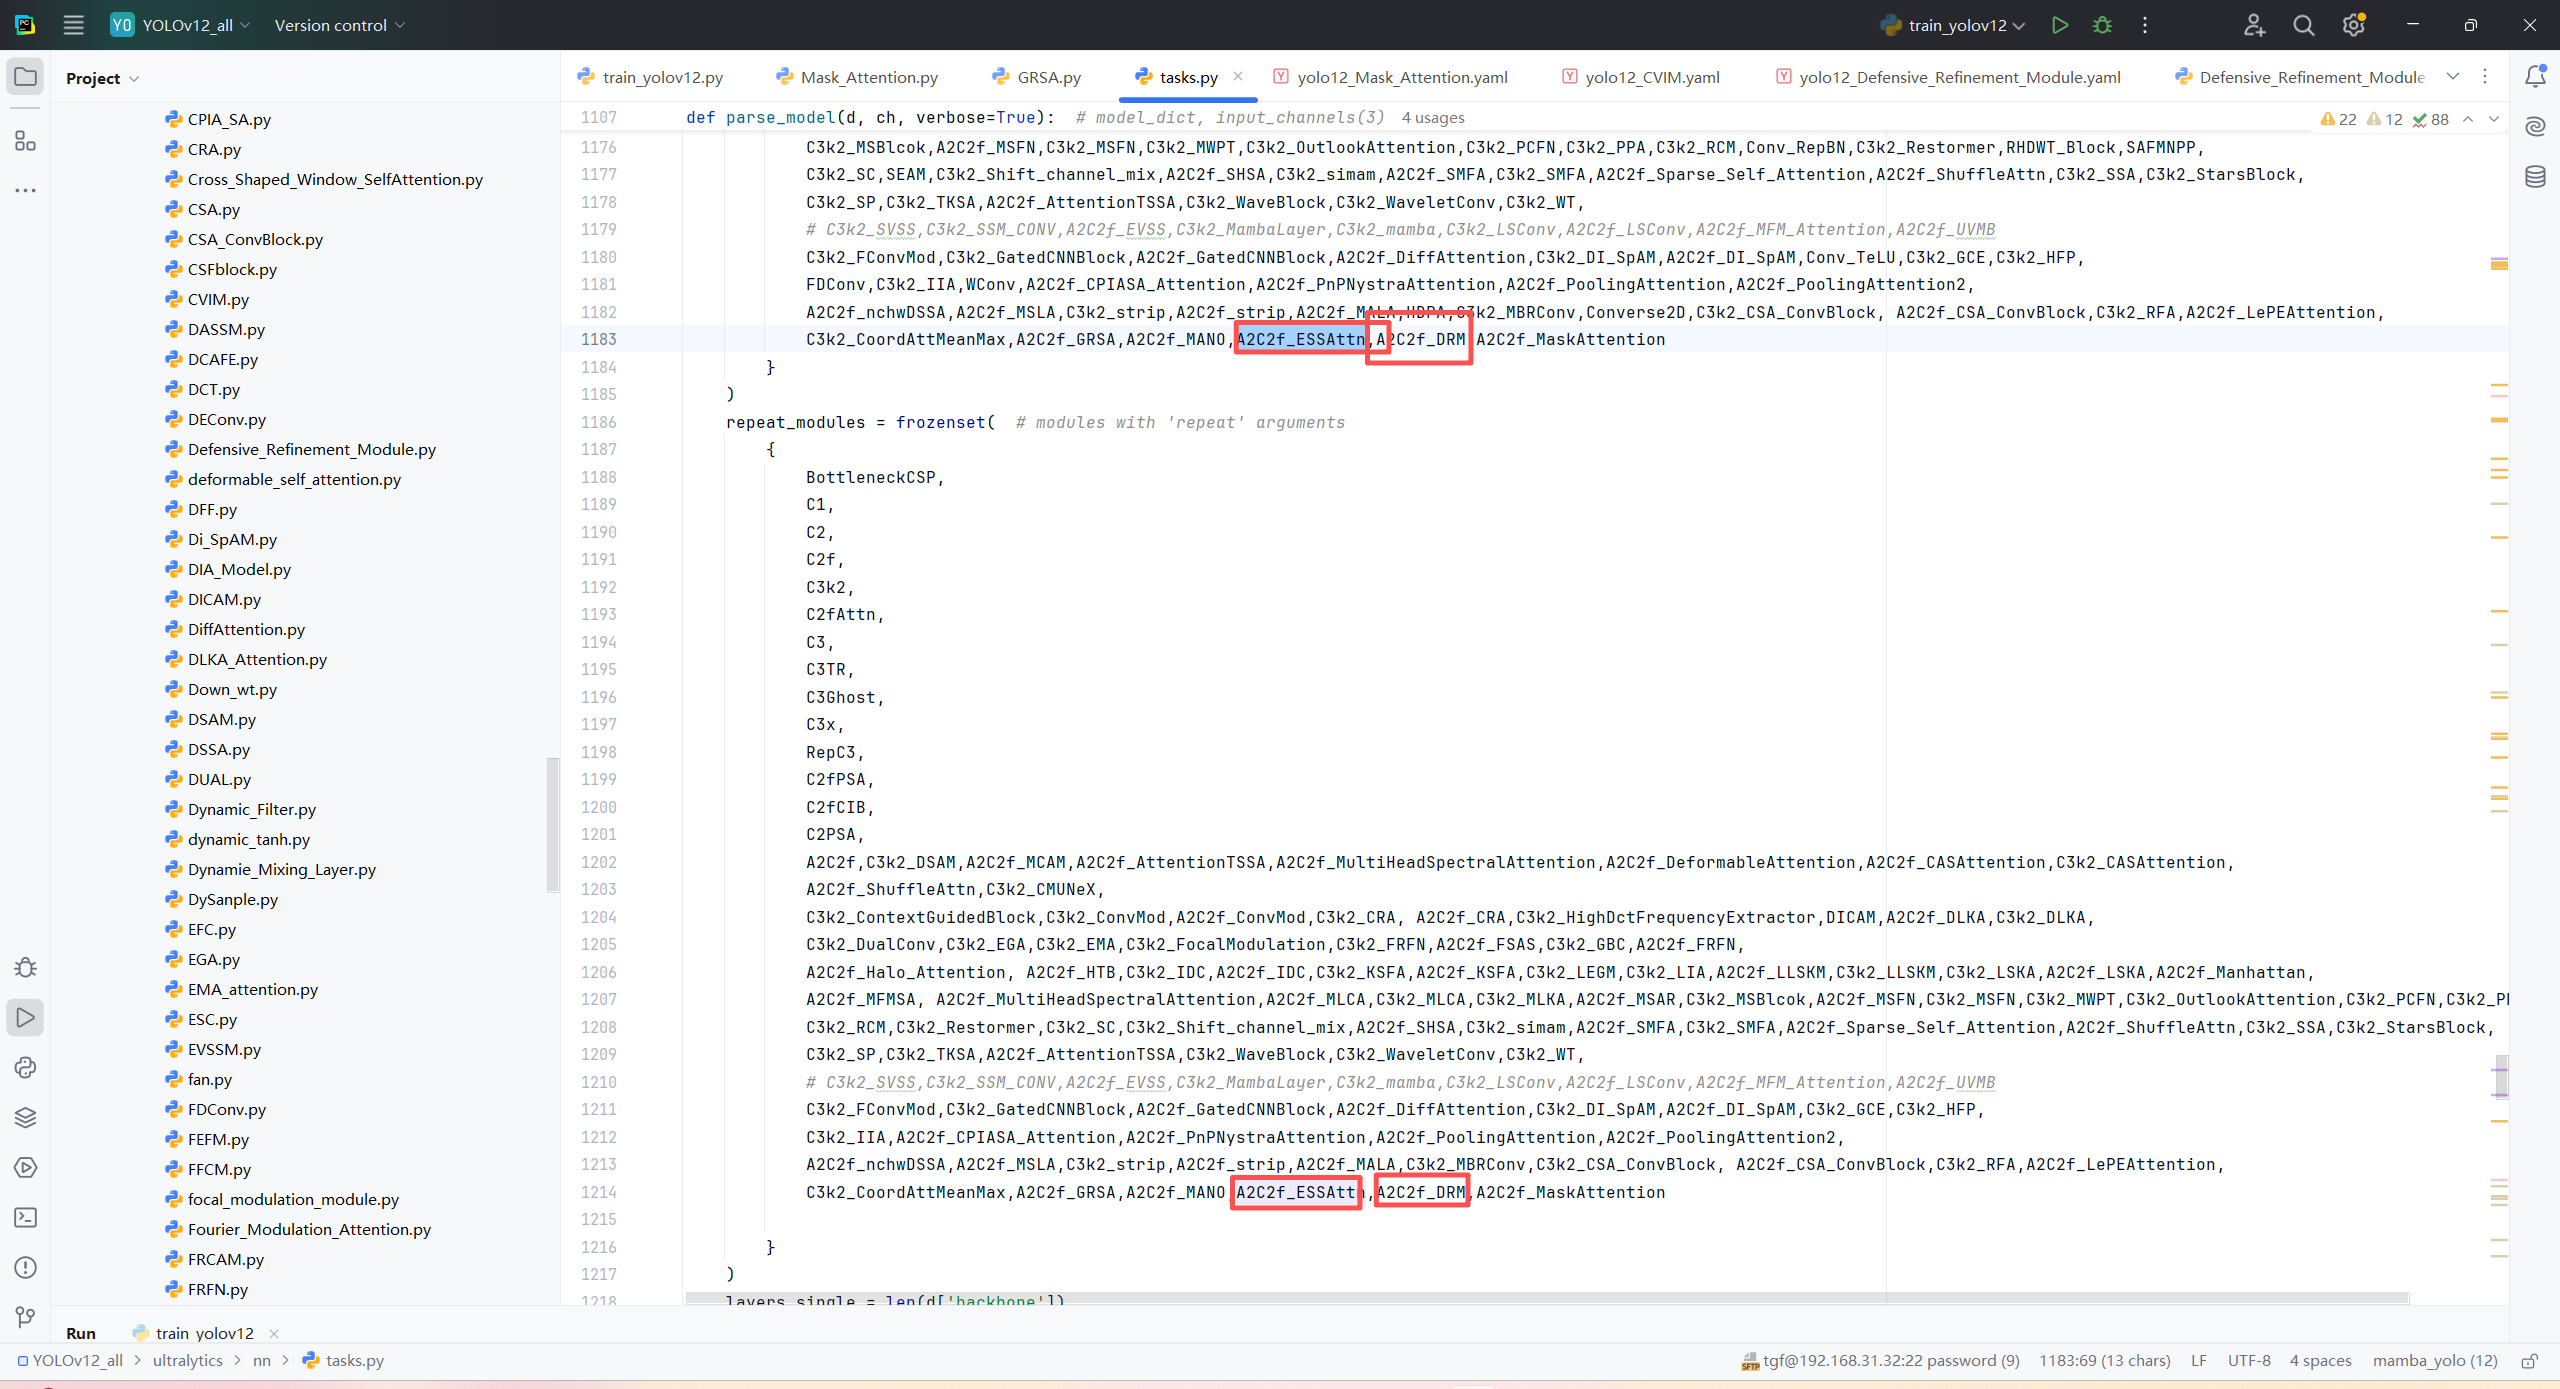
Task: Start debugging with the bug icon
Action: point(2102,25)
